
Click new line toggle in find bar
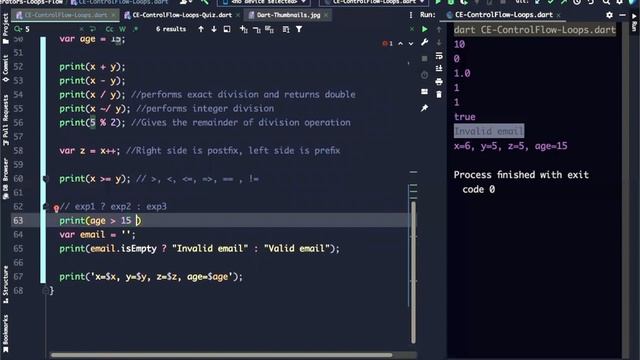[x=93, y=29]
